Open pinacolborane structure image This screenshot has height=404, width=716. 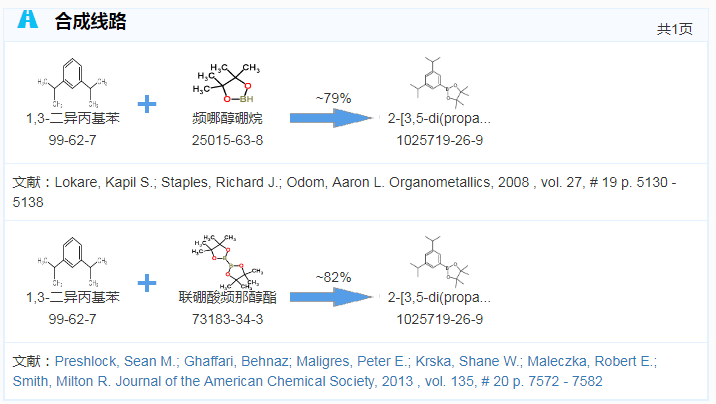pos(227,83)
